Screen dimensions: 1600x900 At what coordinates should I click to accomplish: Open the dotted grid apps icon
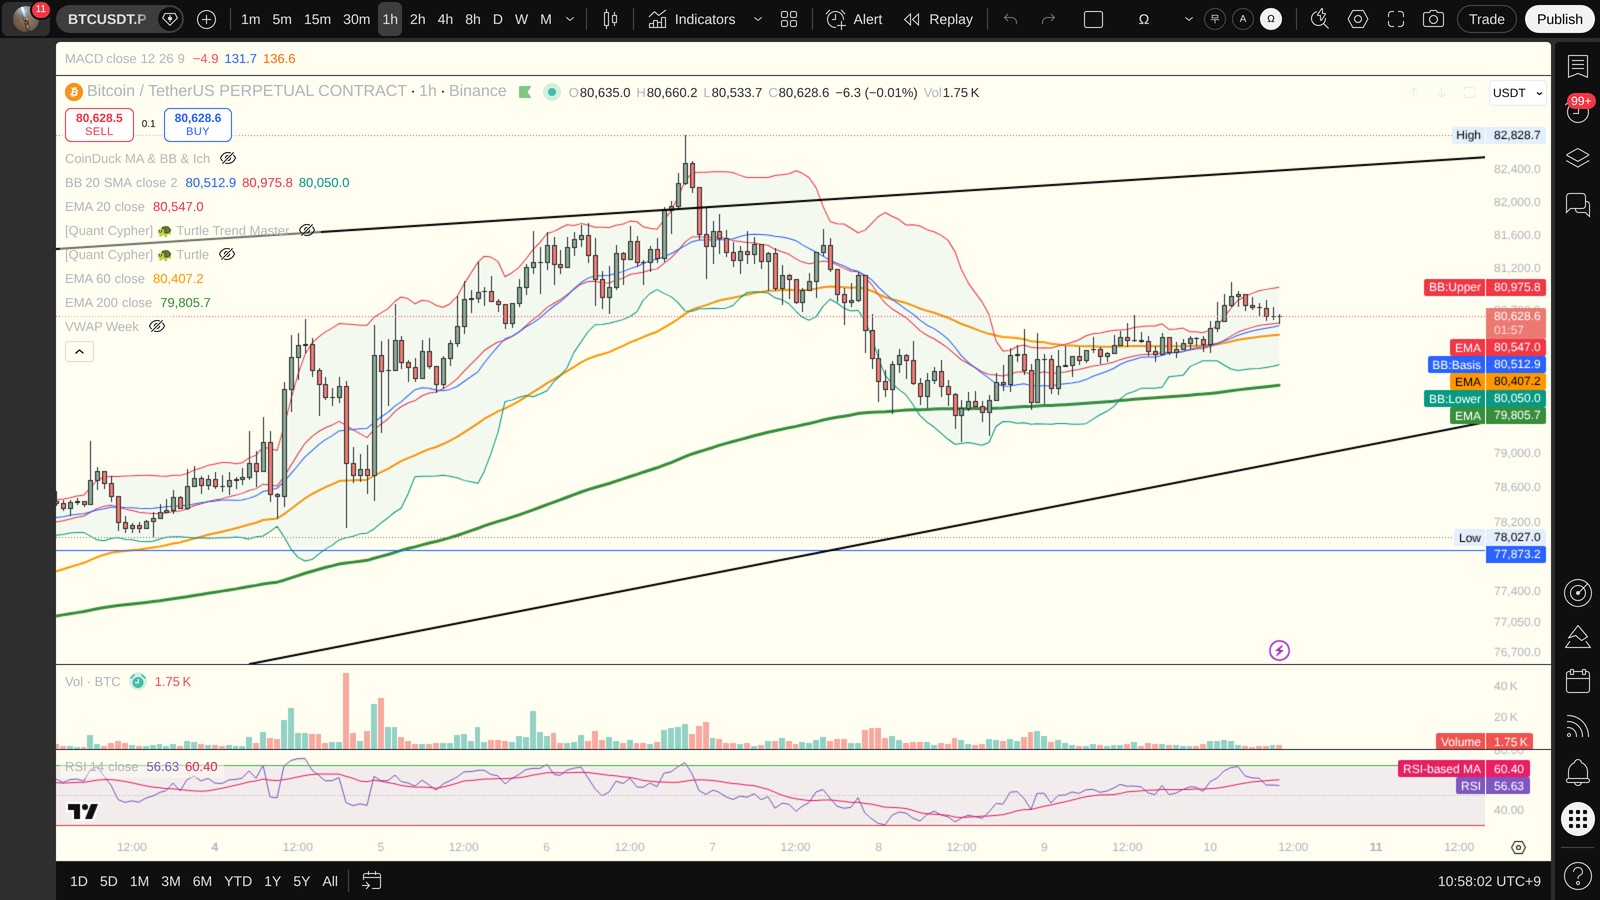tap(1578, 820)
